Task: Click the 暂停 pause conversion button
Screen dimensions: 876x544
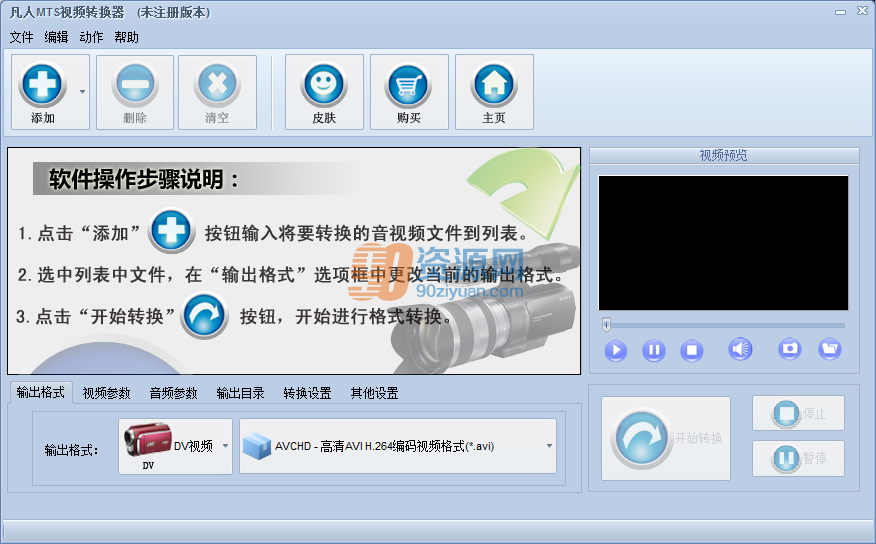Action: click(x=798, y=458)
